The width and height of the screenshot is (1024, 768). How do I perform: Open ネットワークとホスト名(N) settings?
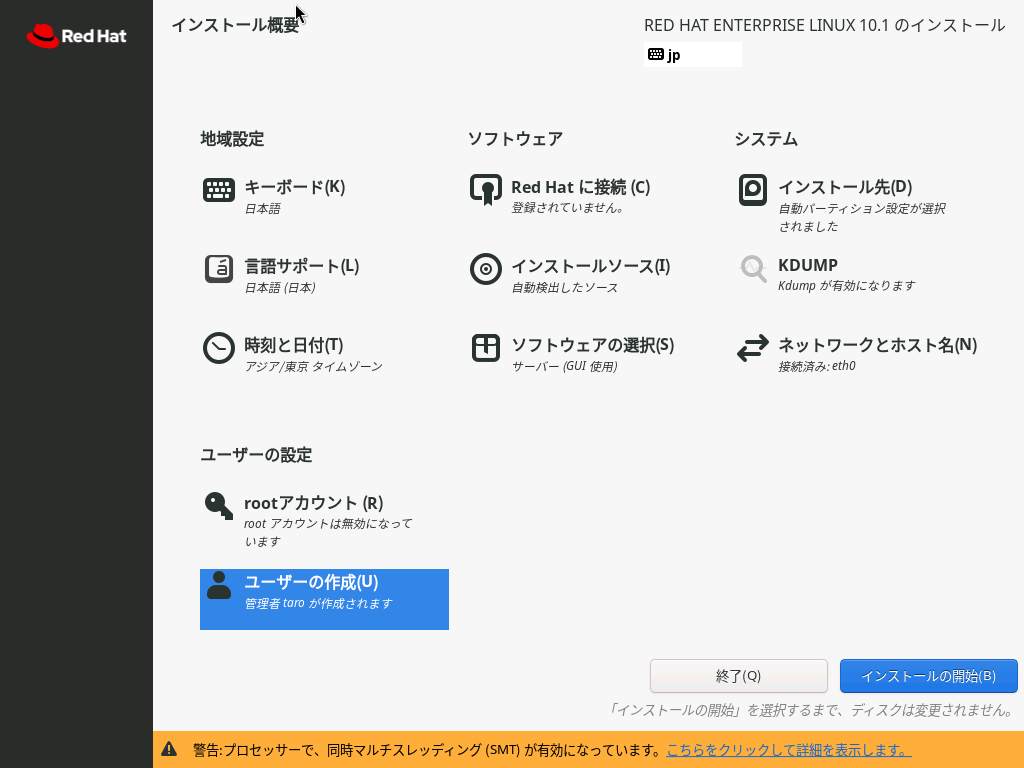coord(877,345)
